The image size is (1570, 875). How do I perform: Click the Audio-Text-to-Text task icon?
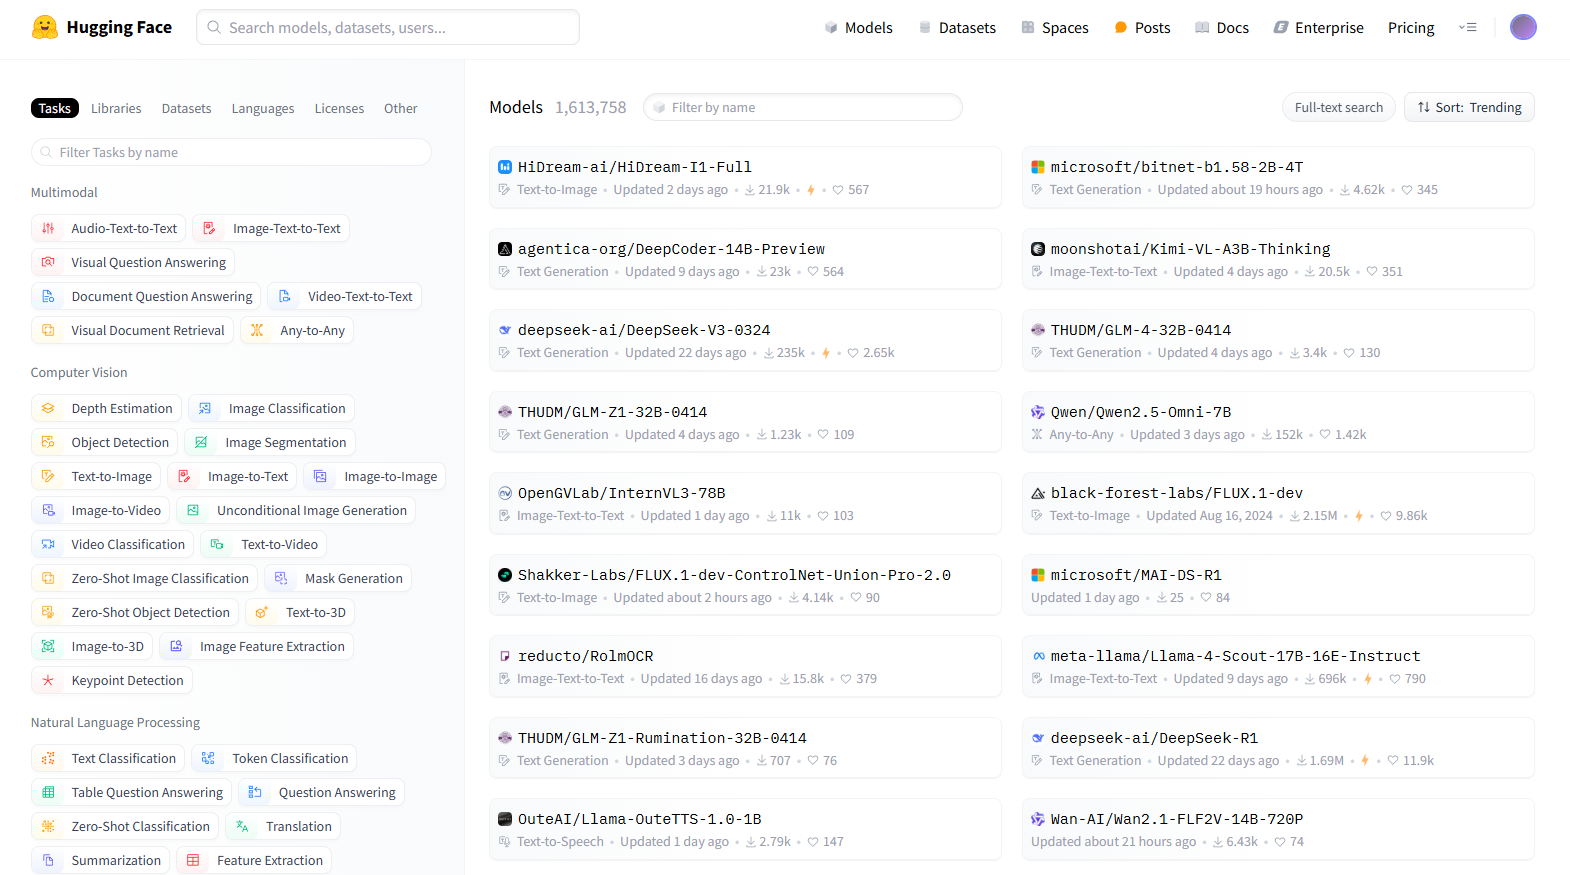[x=48, y=228]
